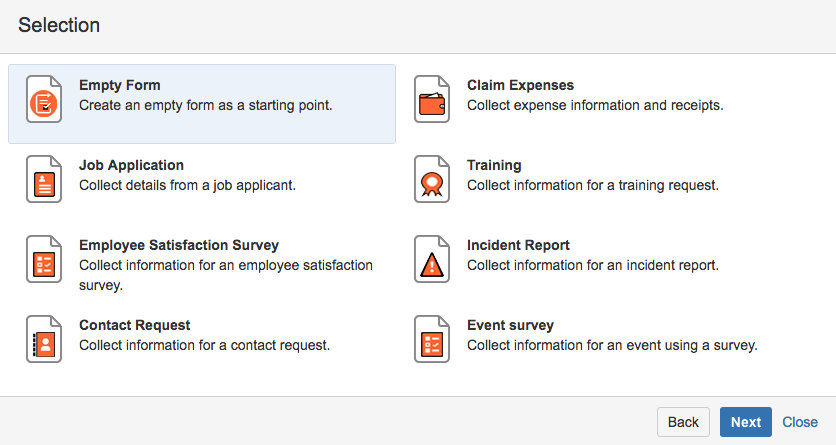Pick the Job Application template title
The height and width of the screenshot is (445, 836).
pos(131,165)
